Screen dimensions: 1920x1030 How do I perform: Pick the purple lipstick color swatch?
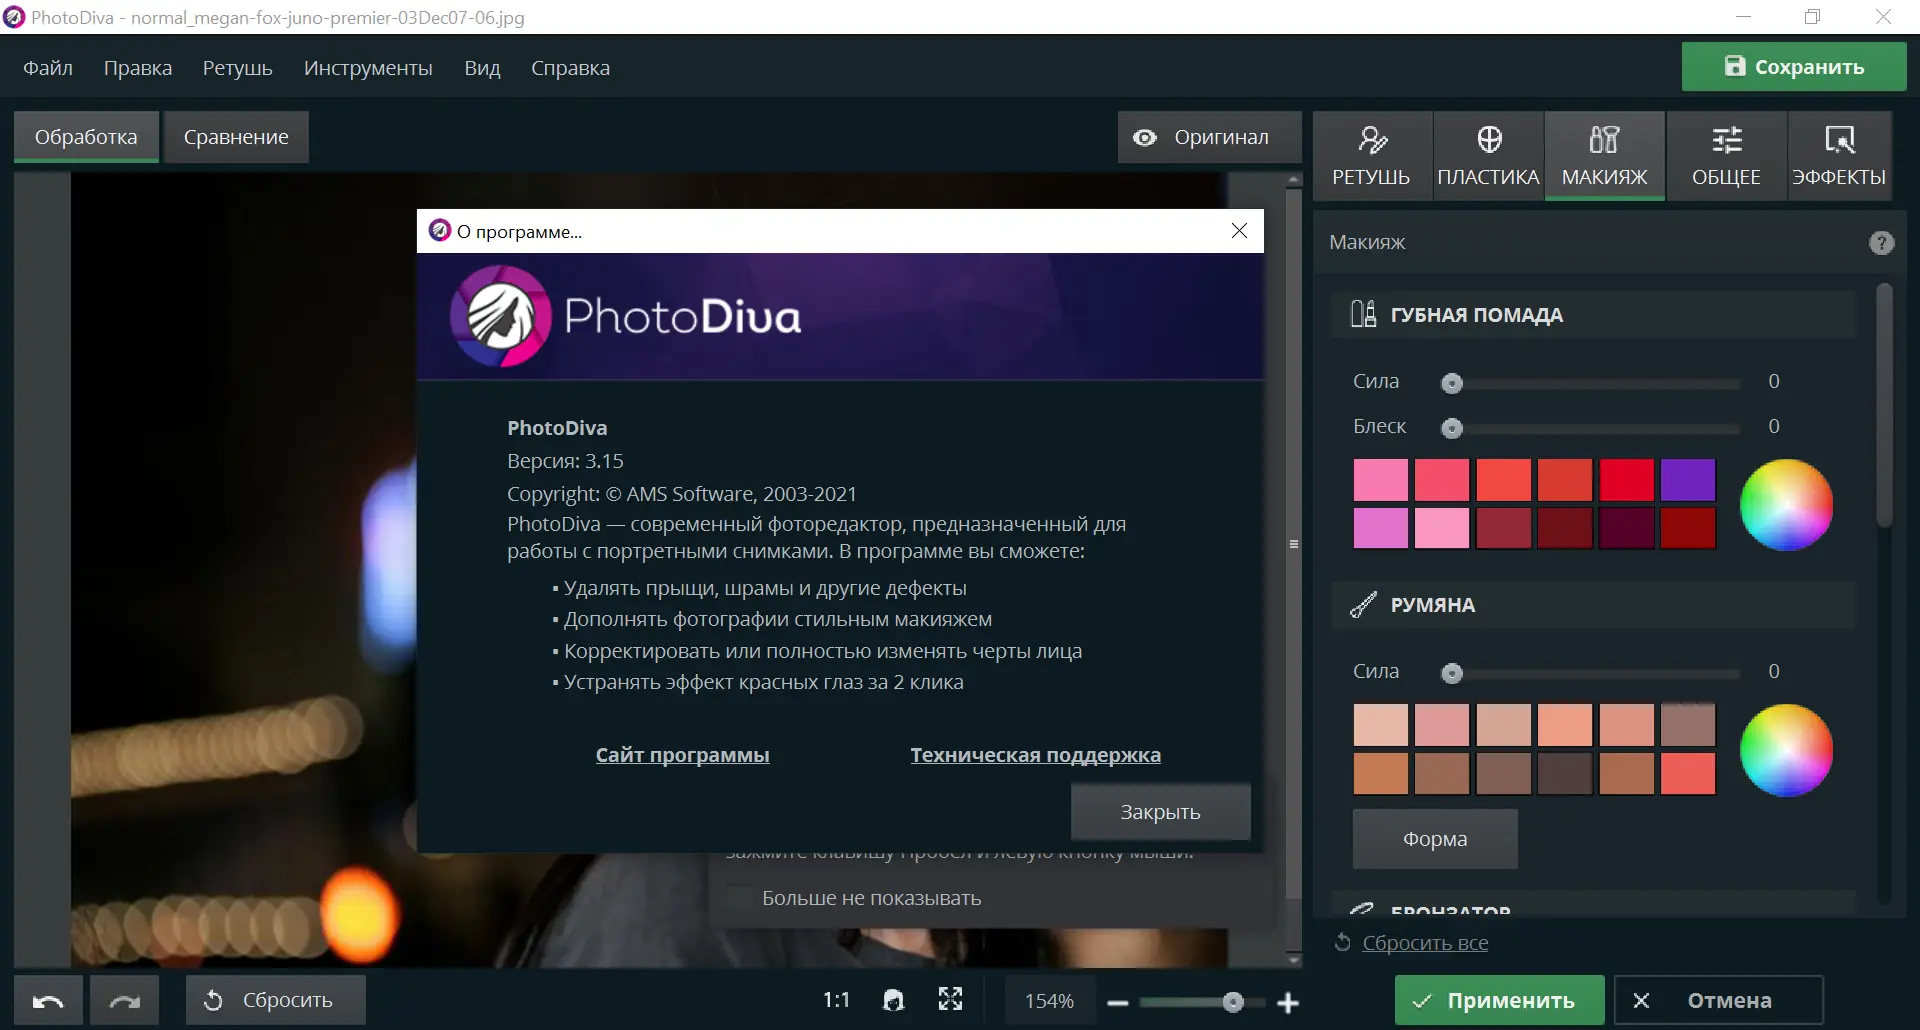coord(1688,479)
